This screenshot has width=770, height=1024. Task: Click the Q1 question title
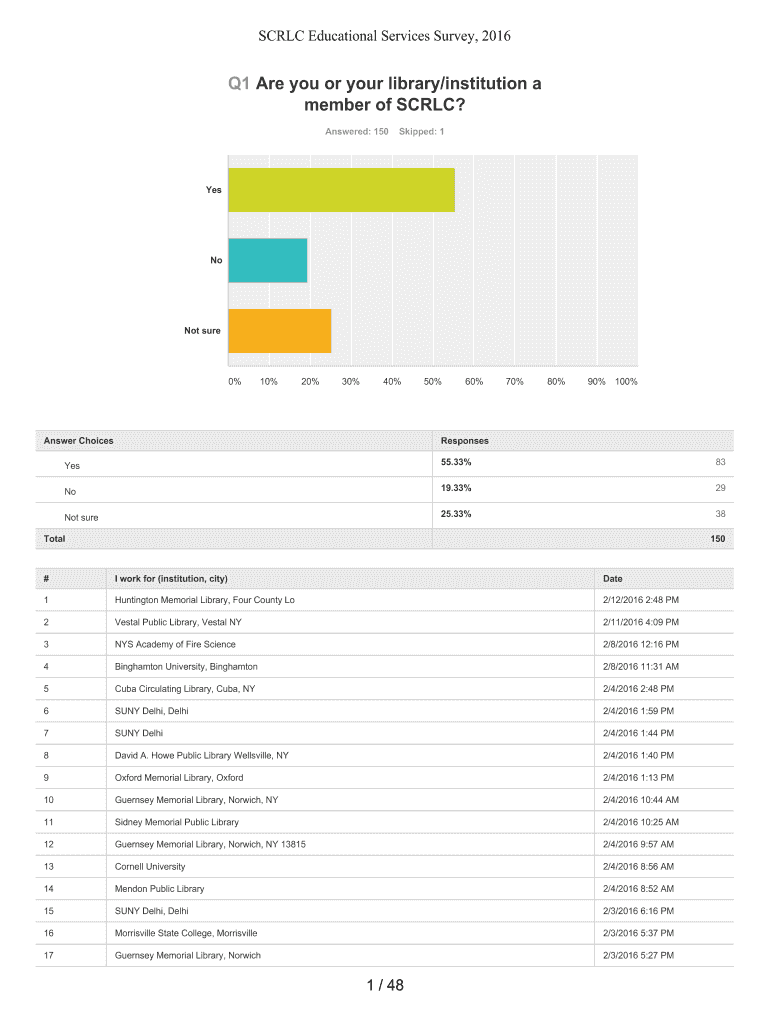pyautogui.click(x=385, y=95)
